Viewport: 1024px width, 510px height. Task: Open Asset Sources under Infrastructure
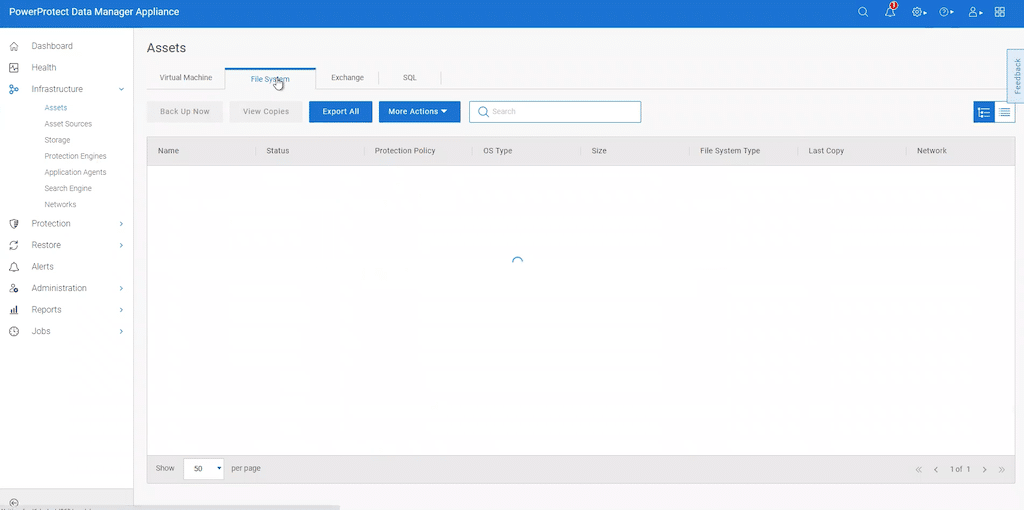point(68,124)
